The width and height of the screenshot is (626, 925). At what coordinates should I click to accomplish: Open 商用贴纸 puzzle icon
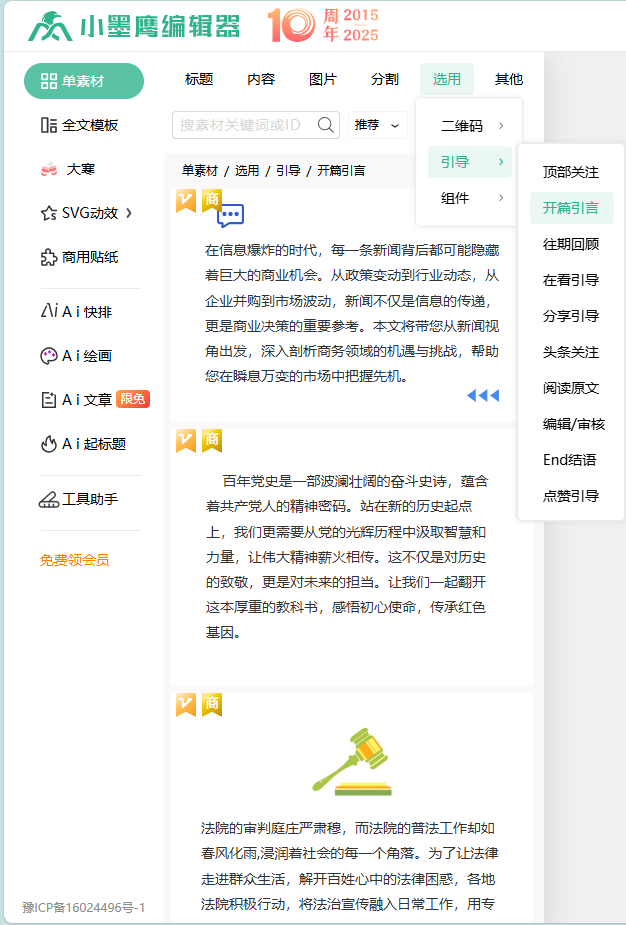[48, 257]
